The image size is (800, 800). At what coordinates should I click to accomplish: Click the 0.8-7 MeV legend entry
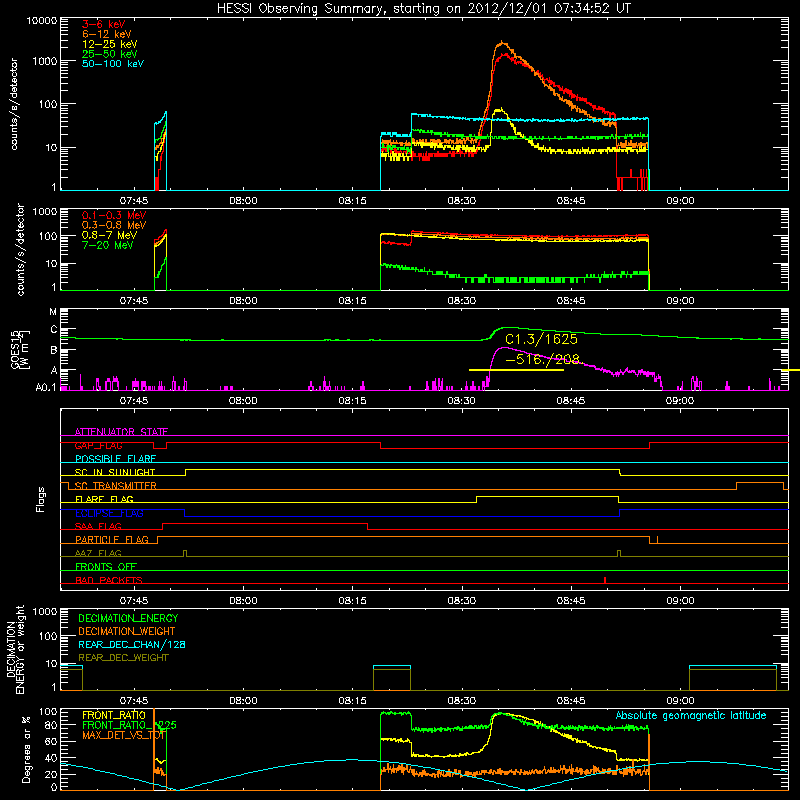click(x=109, y=235)
